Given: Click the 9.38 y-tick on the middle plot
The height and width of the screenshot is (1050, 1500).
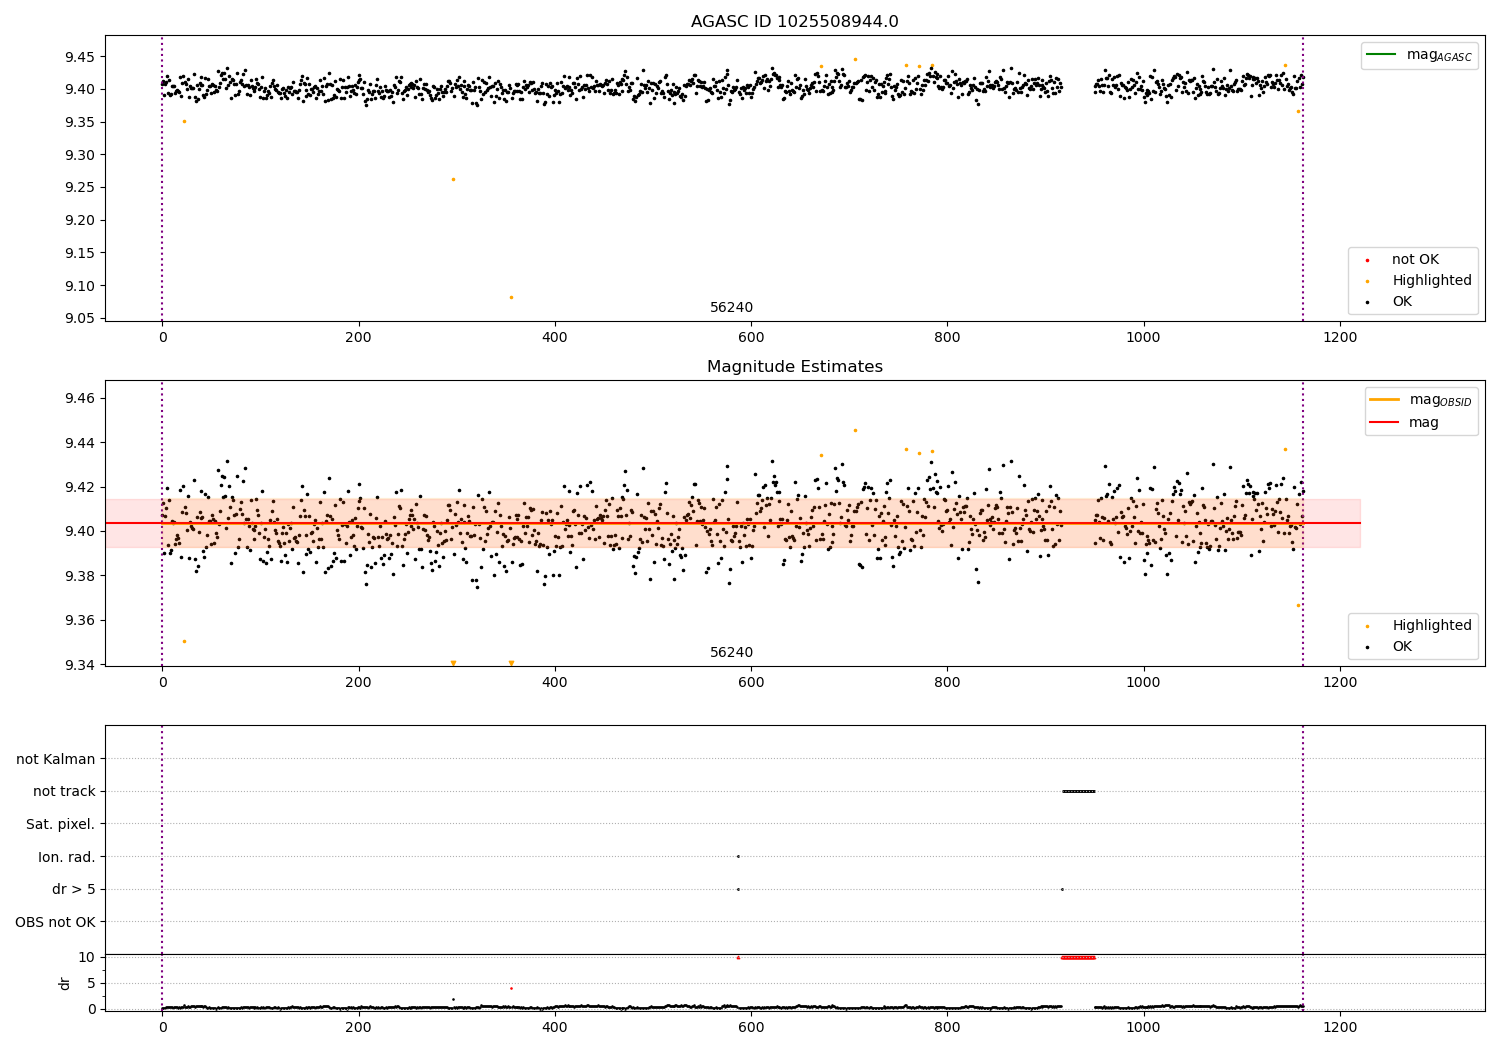Looking at the screenshot, I should pos(79,576).
